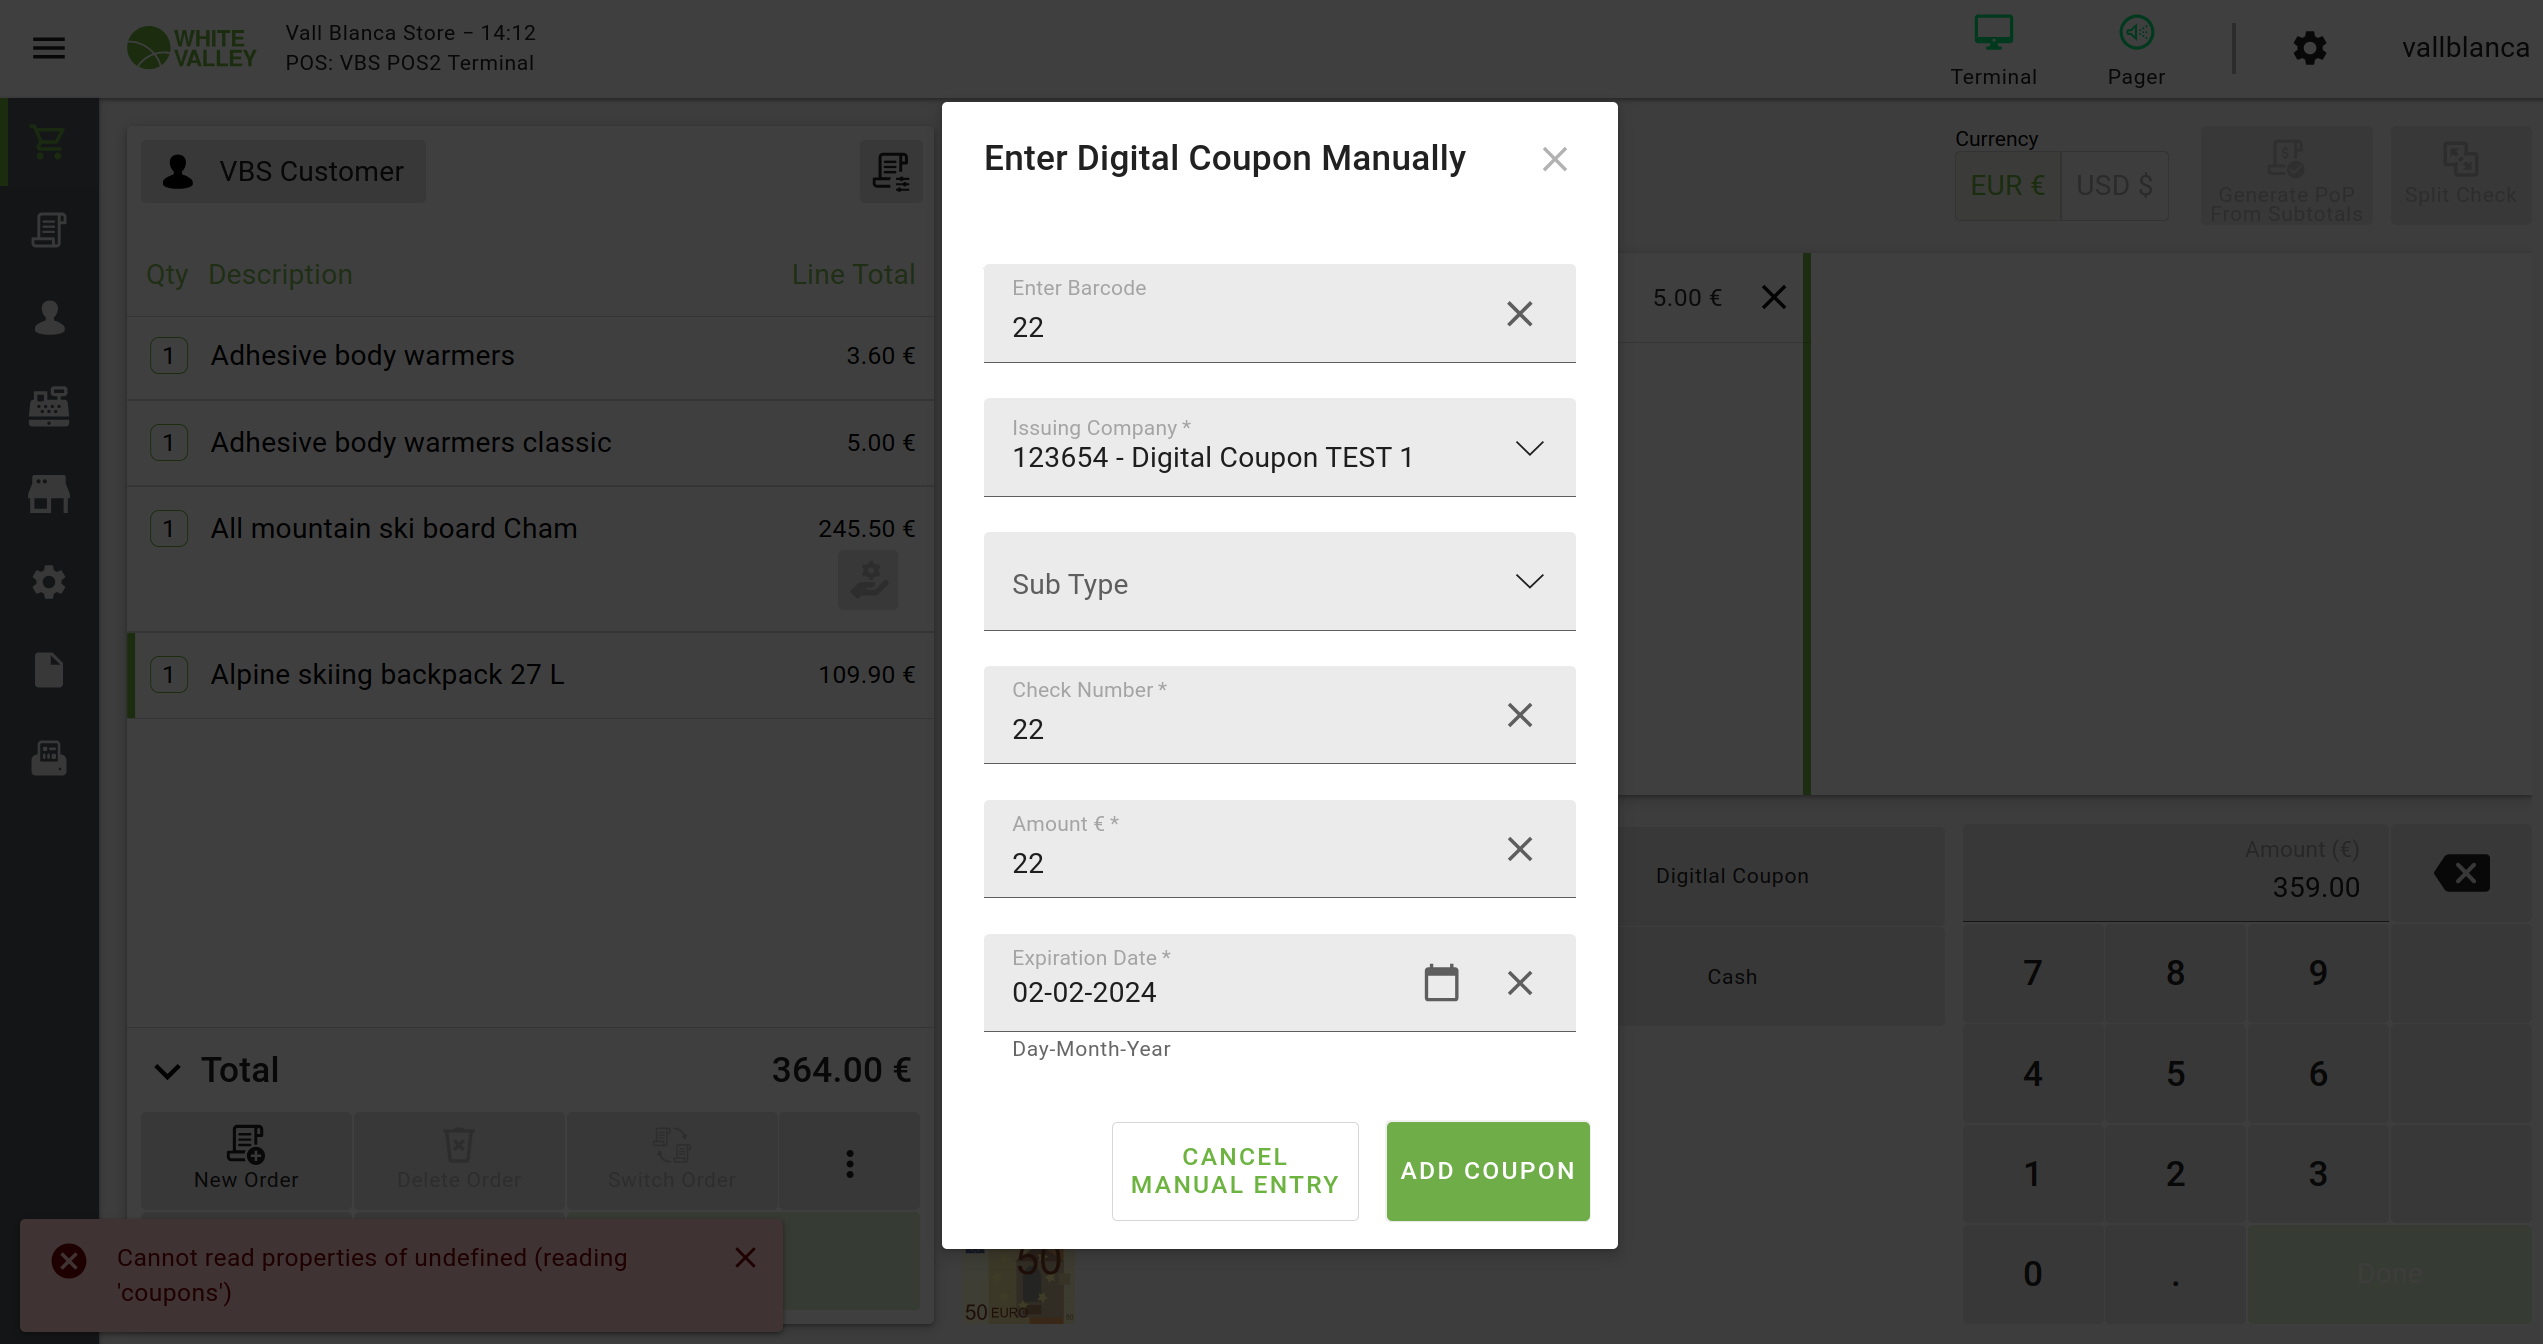Clear the Amount € field value
This screenshot has height=1344, width=2543.
[1519, 849]
